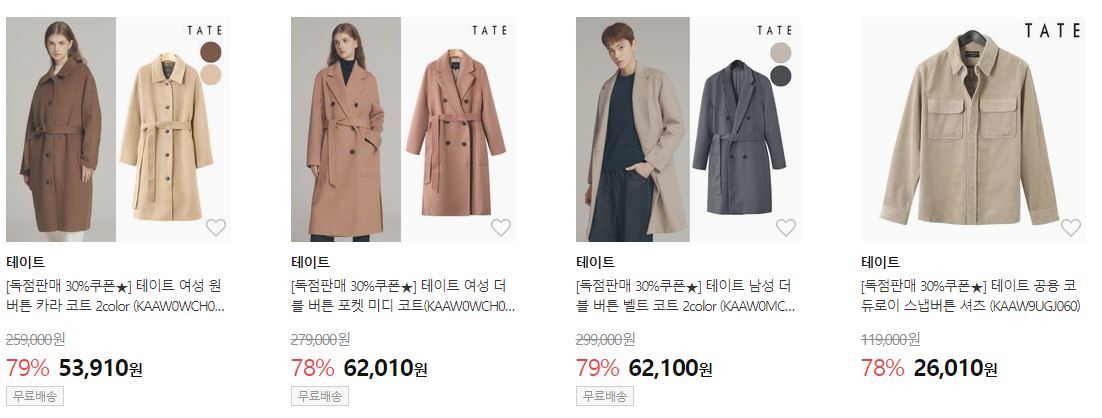Open the 테이트 여성 원버튼 카라 코트 title link
The image size is (1102, 418).
coord(115,296)
